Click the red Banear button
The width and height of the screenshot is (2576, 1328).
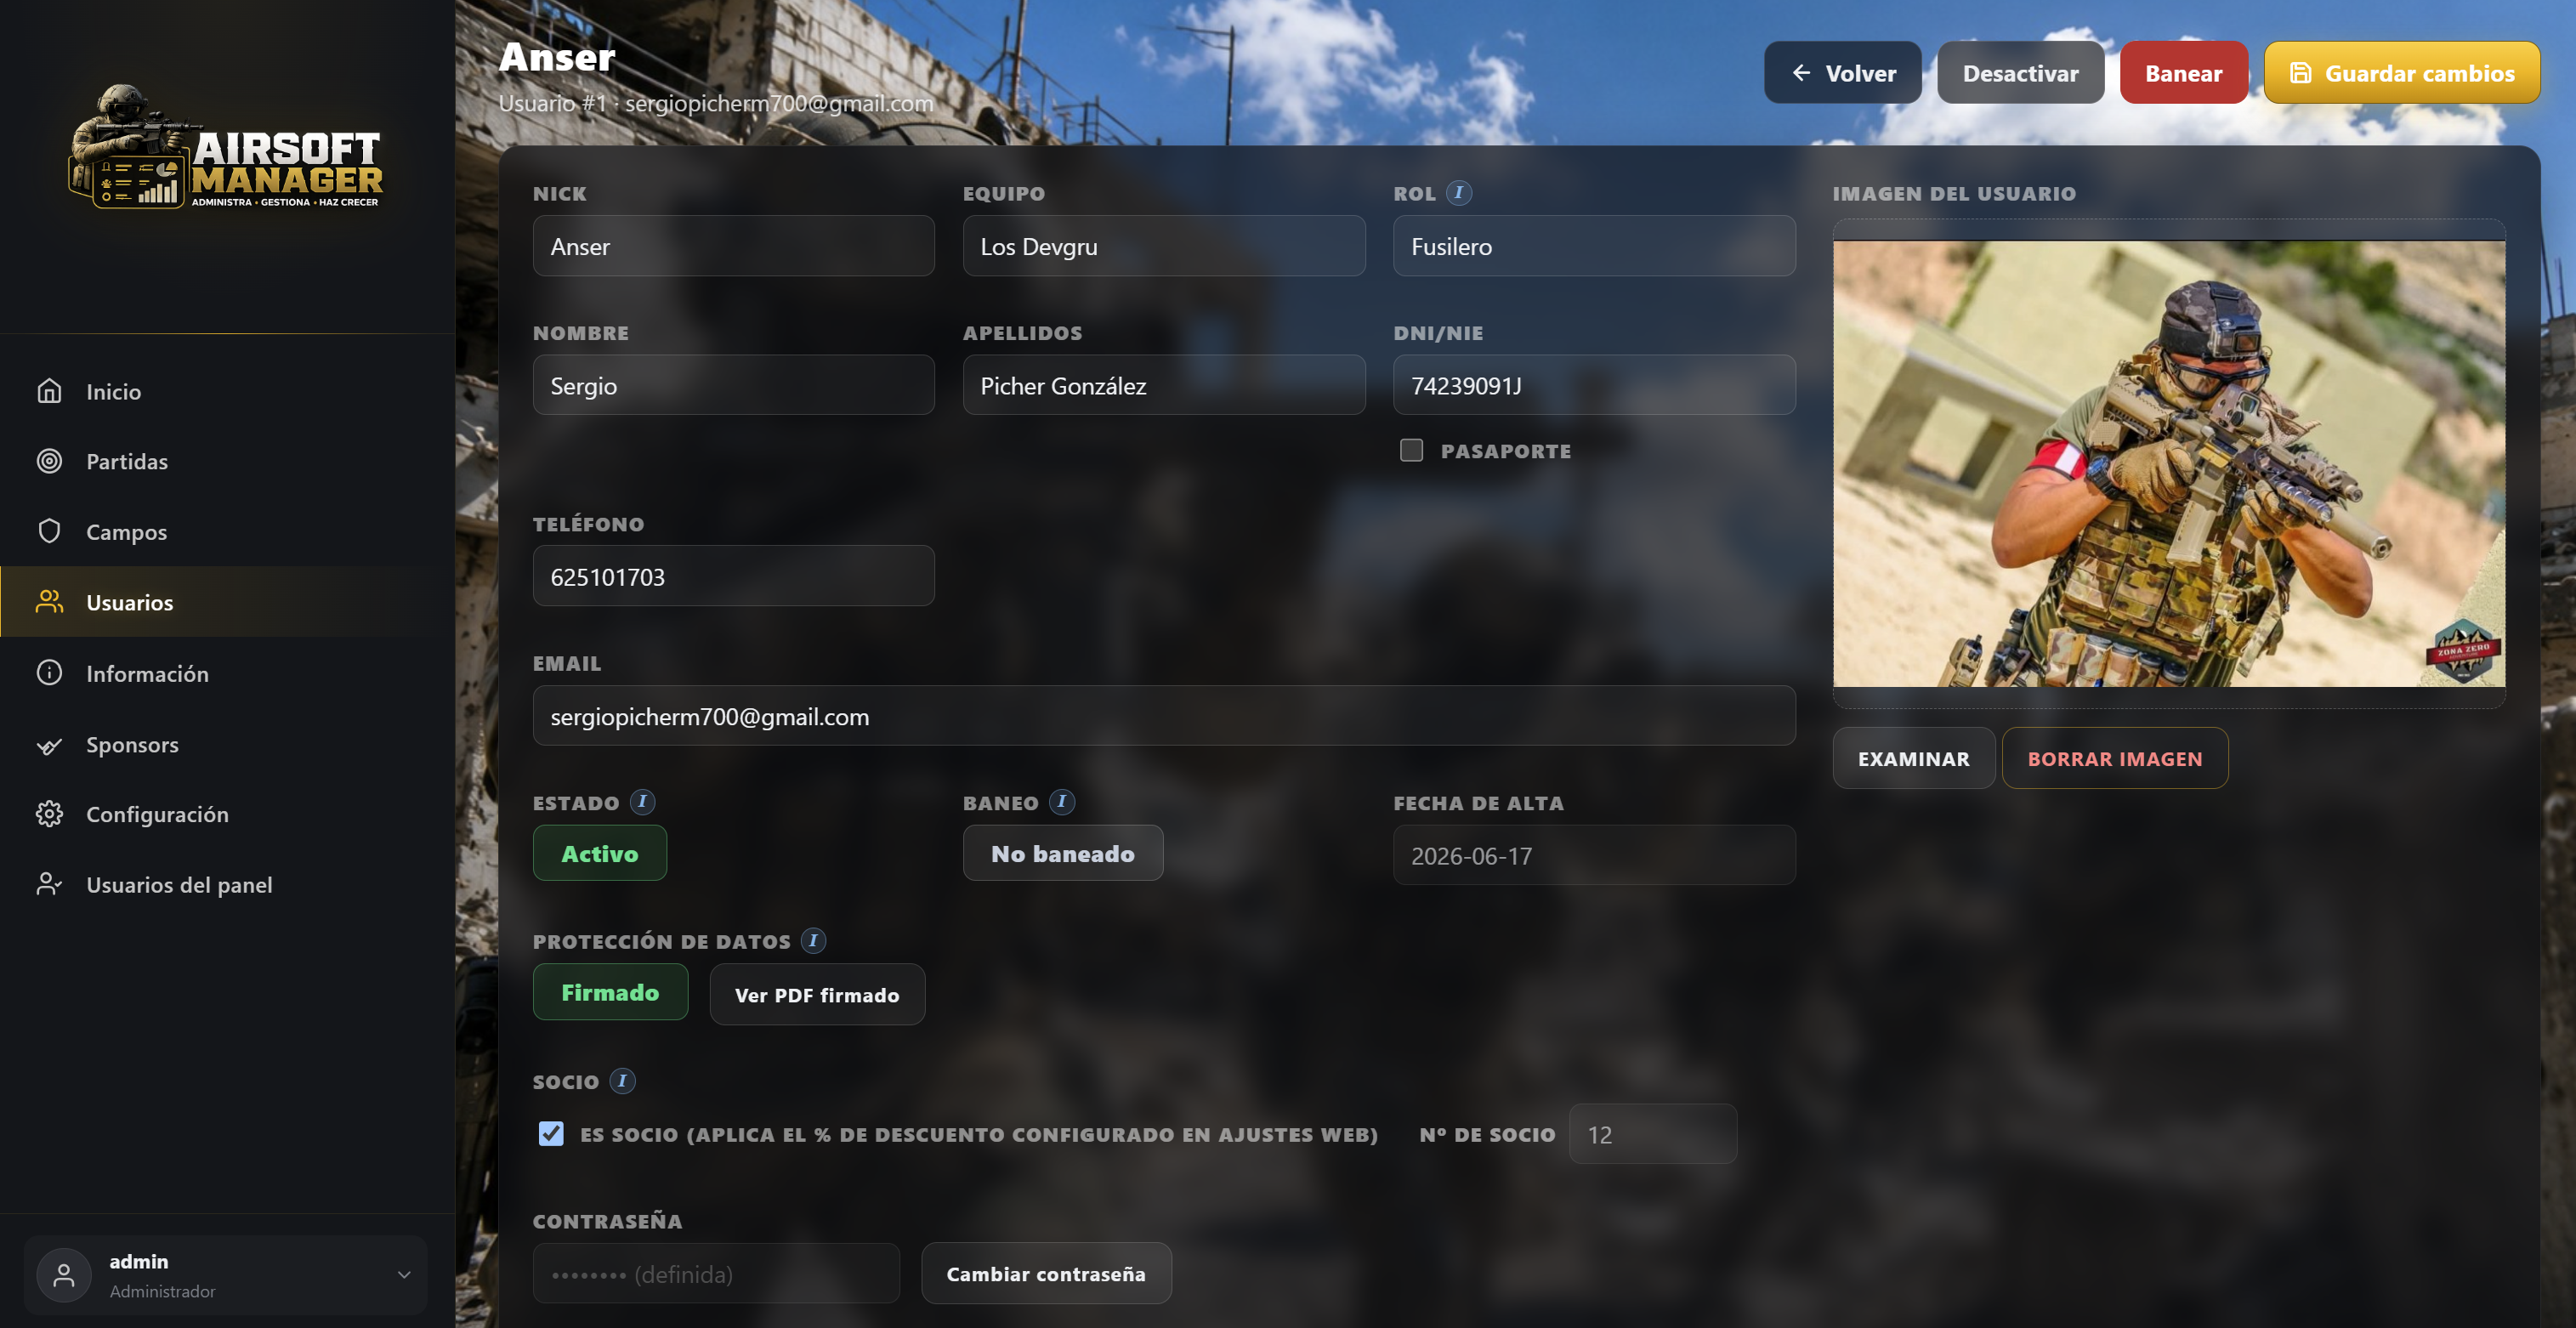(x=2183, y=73)
